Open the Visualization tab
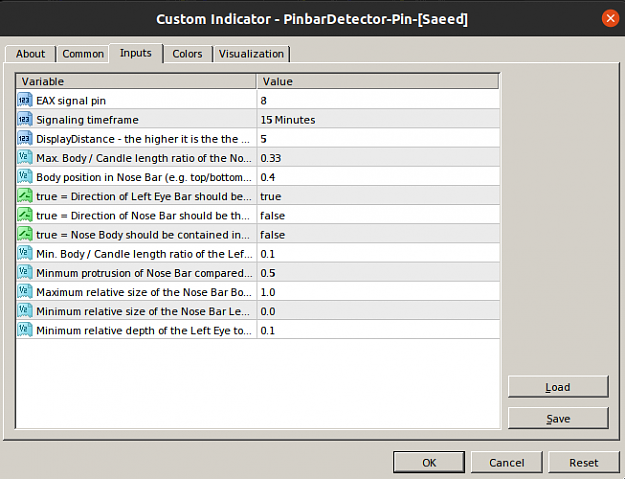This screenshot has width=625, height=479. 251,54
